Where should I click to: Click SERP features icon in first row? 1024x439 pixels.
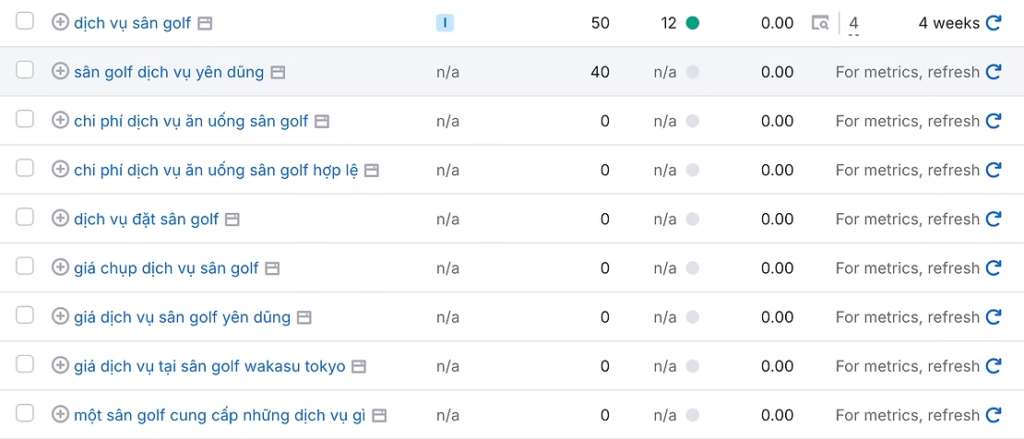coord(820,23)
